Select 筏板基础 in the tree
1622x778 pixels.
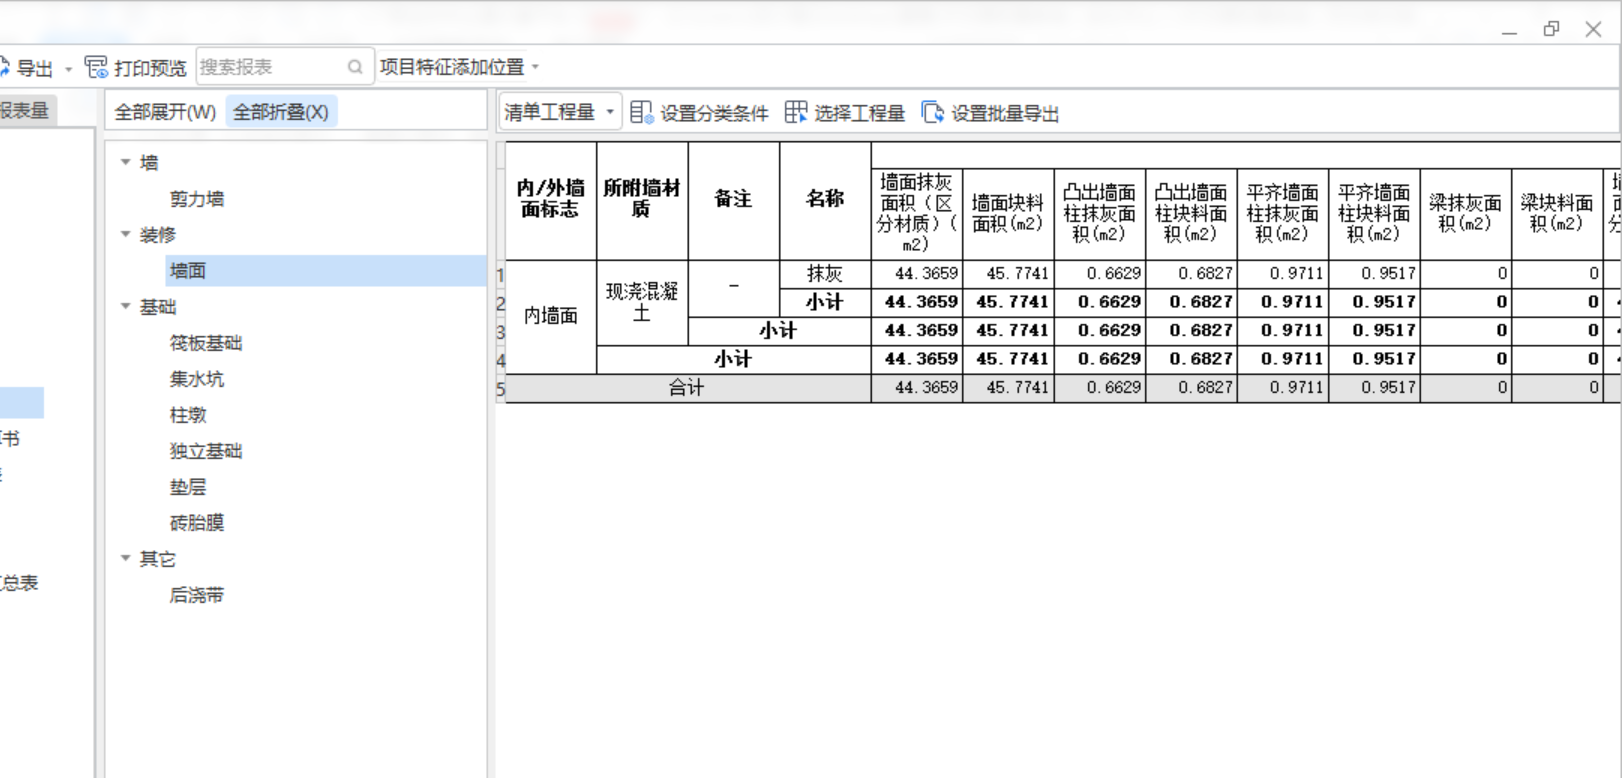click(206, 343)
